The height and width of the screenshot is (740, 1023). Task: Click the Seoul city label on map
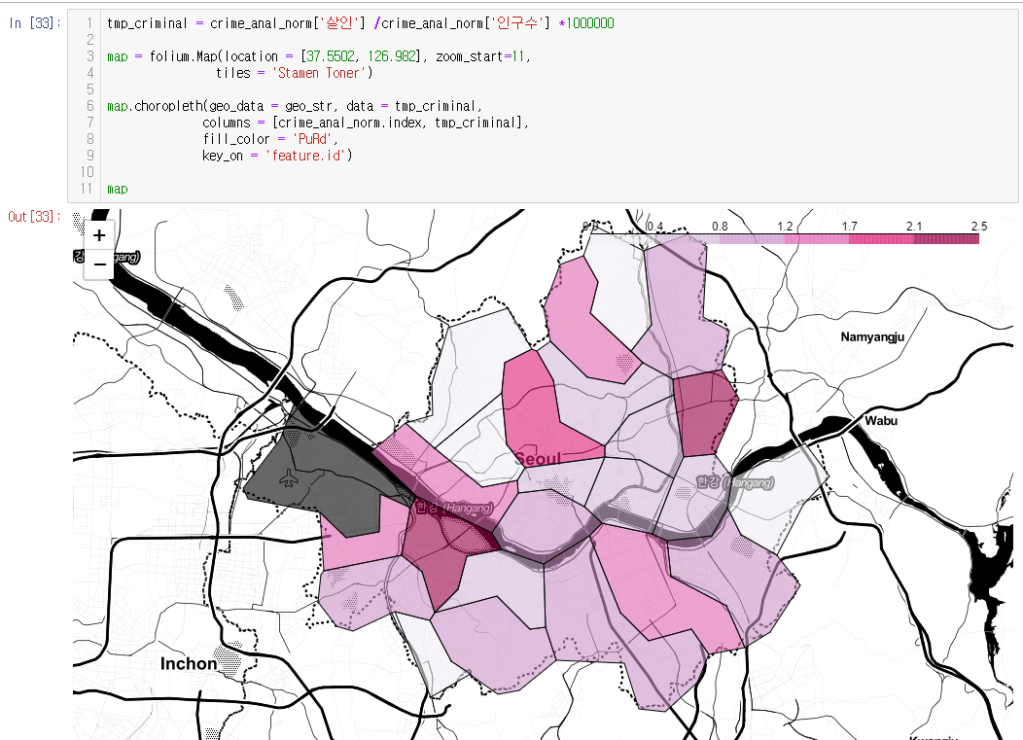(540, 458)
